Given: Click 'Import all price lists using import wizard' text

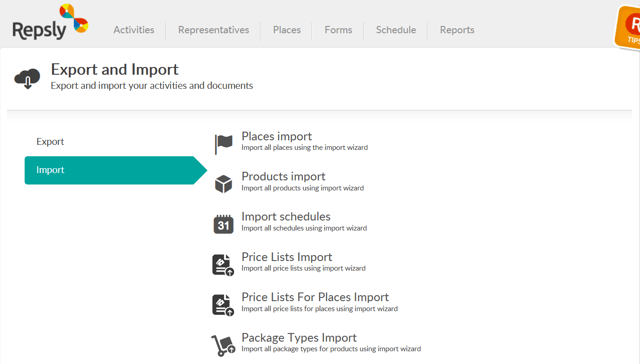Looking at the screenshot, I should [303, 268].
